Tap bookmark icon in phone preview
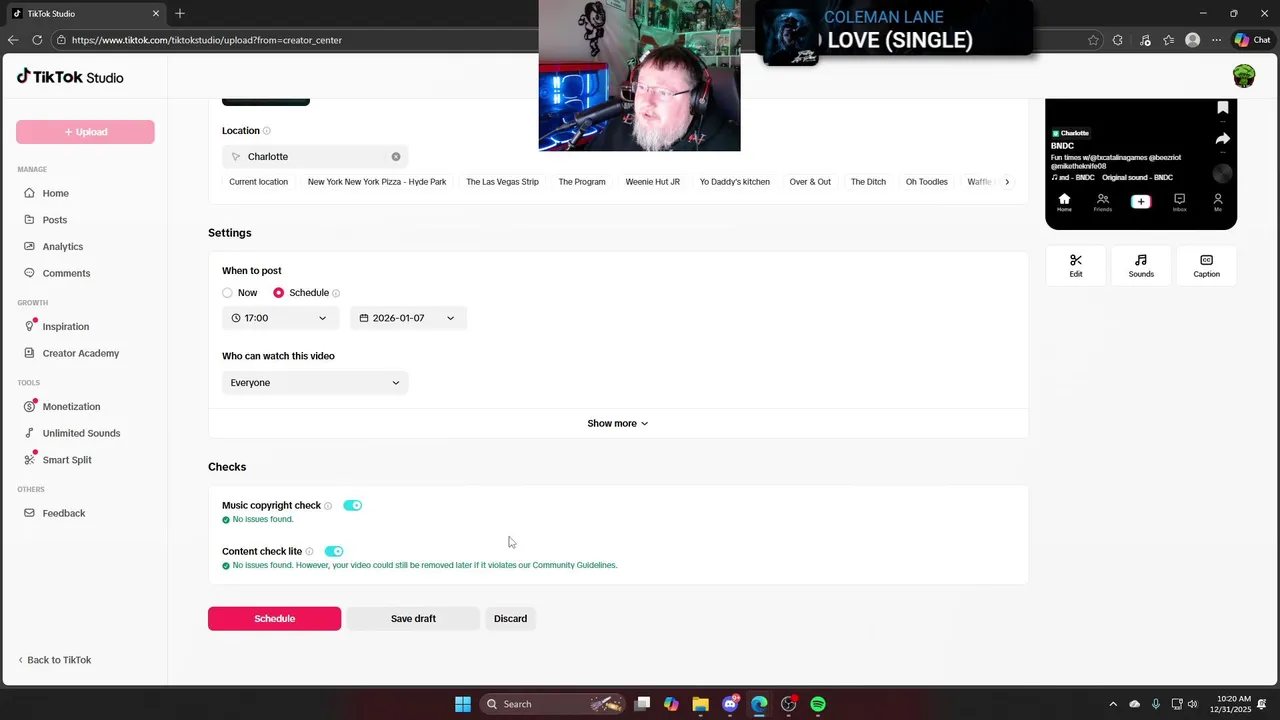1280x720 pixels. click(x=1222, y=108)
